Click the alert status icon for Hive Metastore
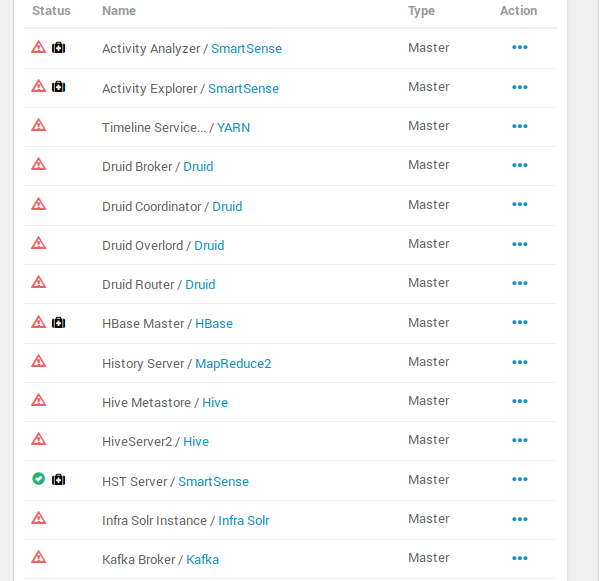Viewport: 602px width, 581px height. point(39,400)
